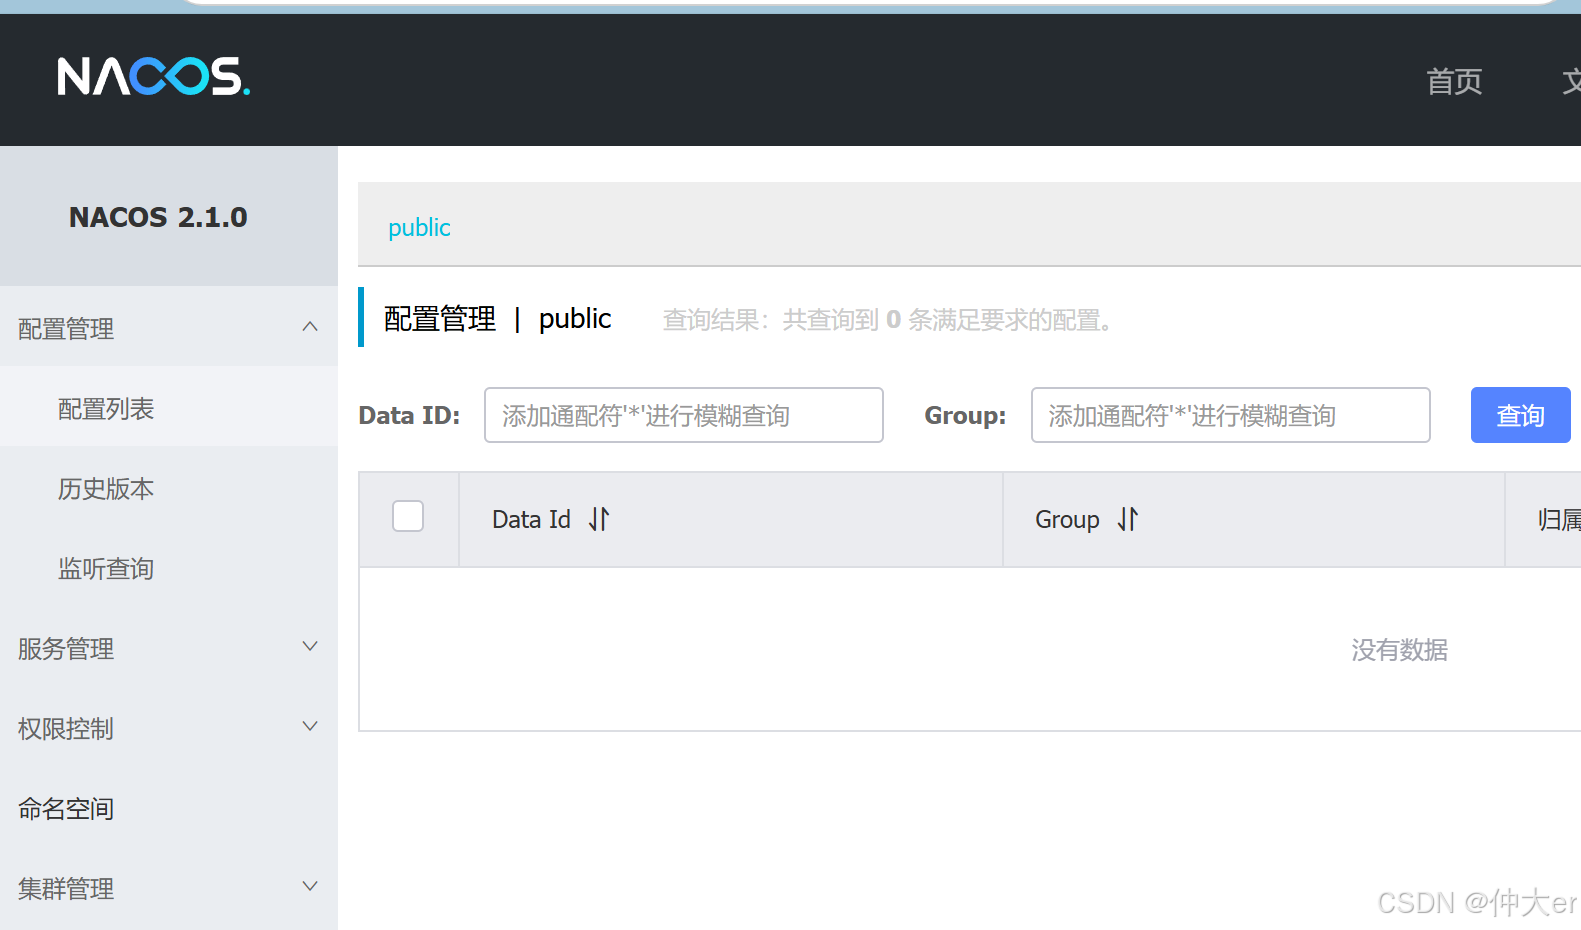This screenshot has width=1581, height=930.
Task: Go to 首页 in top navigation
Action: pos(1454,81)
